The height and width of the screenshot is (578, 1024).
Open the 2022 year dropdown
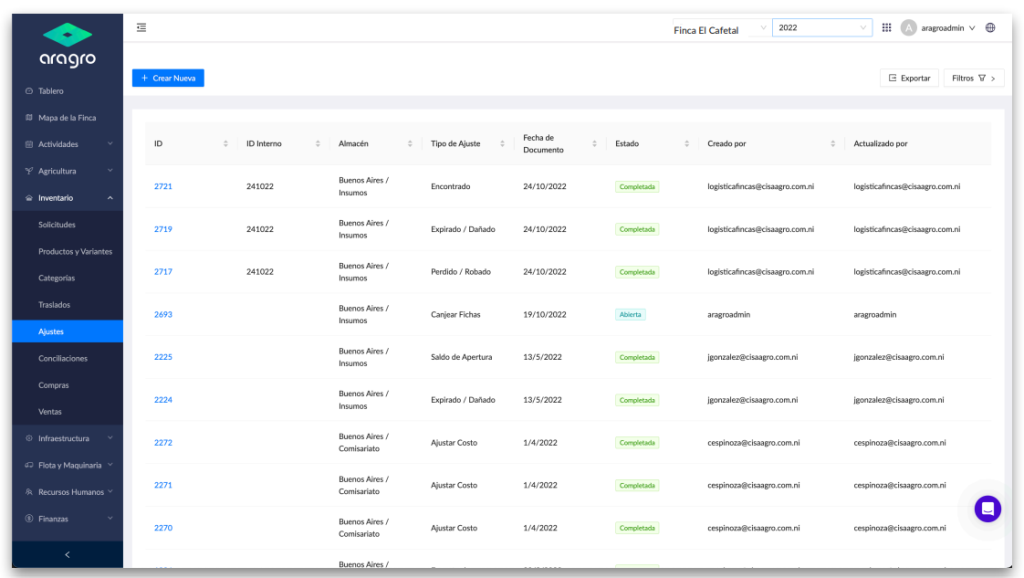click(822, 27)
